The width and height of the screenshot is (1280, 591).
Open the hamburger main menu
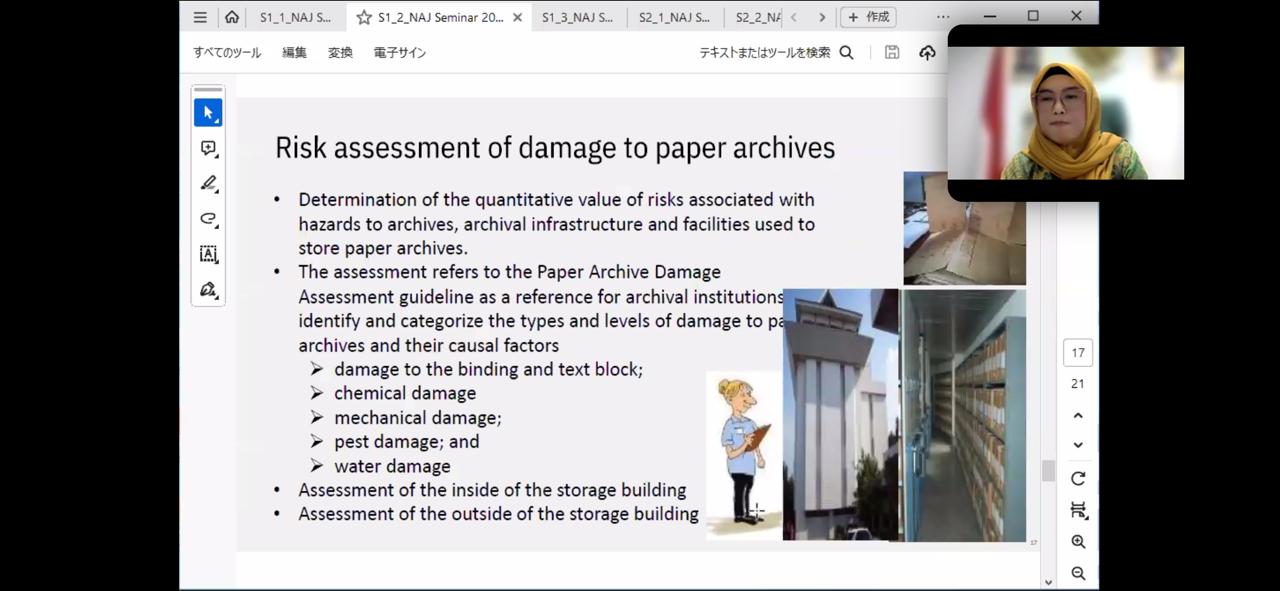point(200,17)
